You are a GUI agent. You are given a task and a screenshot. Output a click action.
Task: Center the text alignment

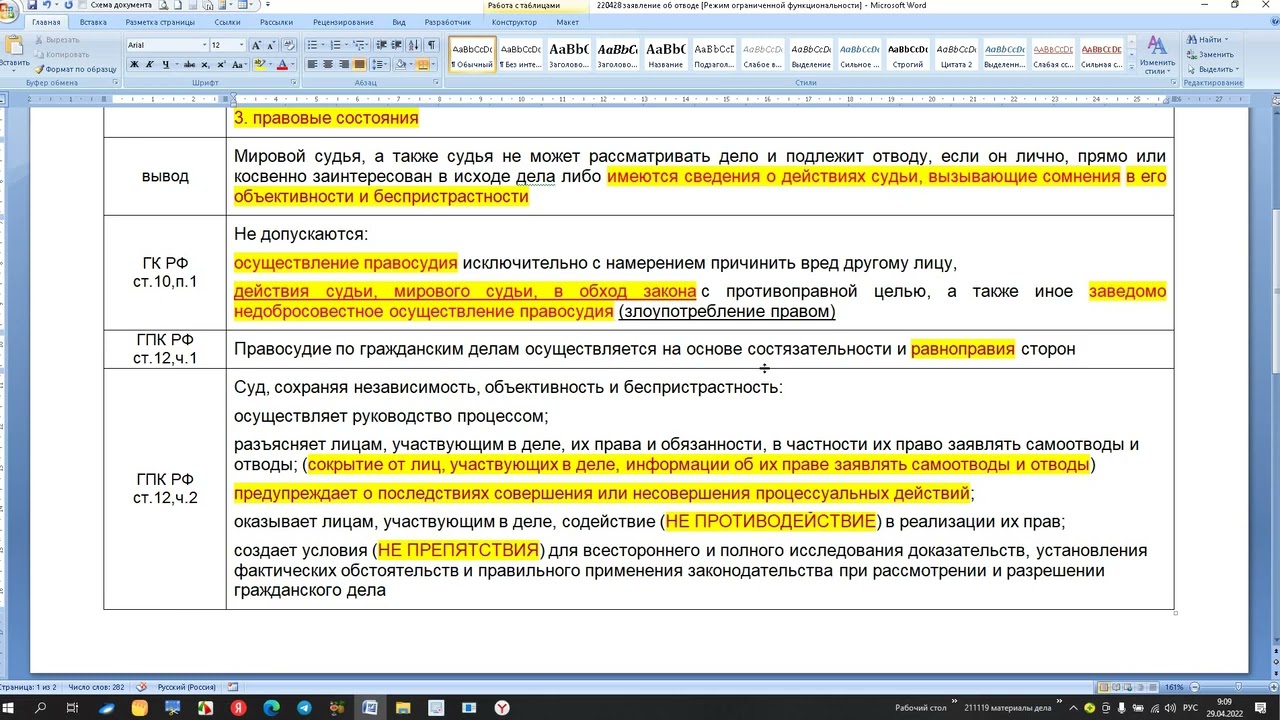coord(328,64)
